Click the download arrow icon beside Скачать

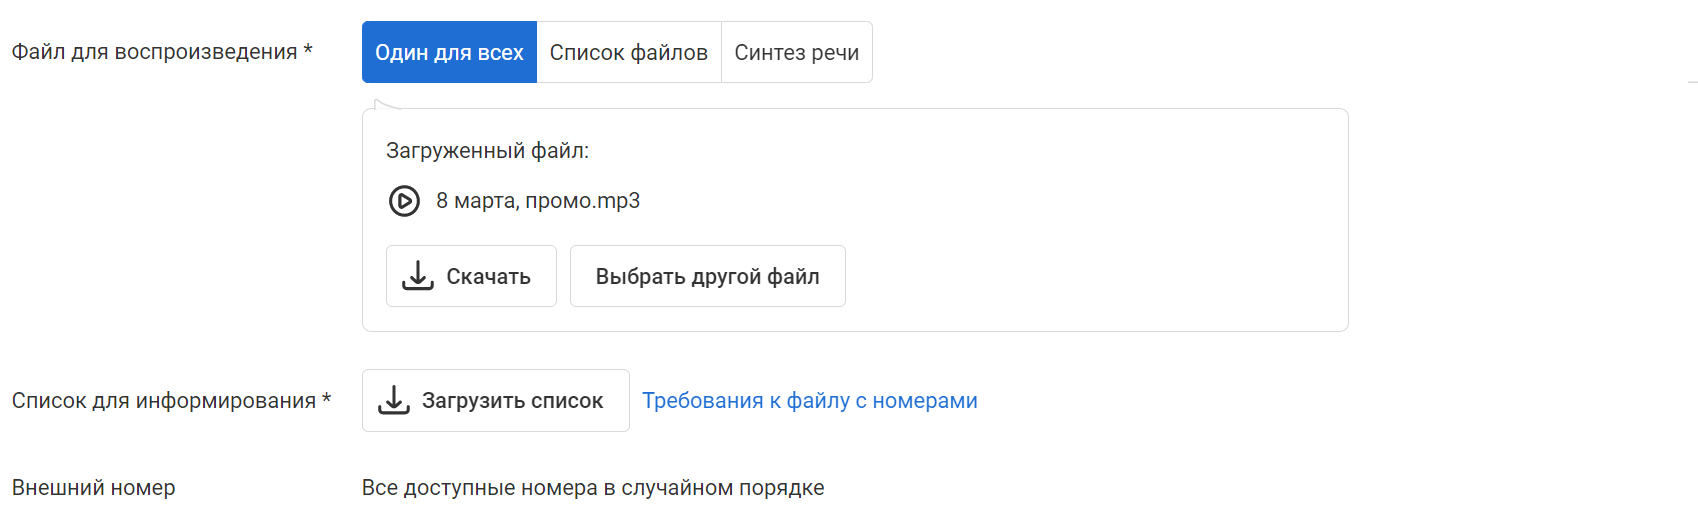pos(418,276)
